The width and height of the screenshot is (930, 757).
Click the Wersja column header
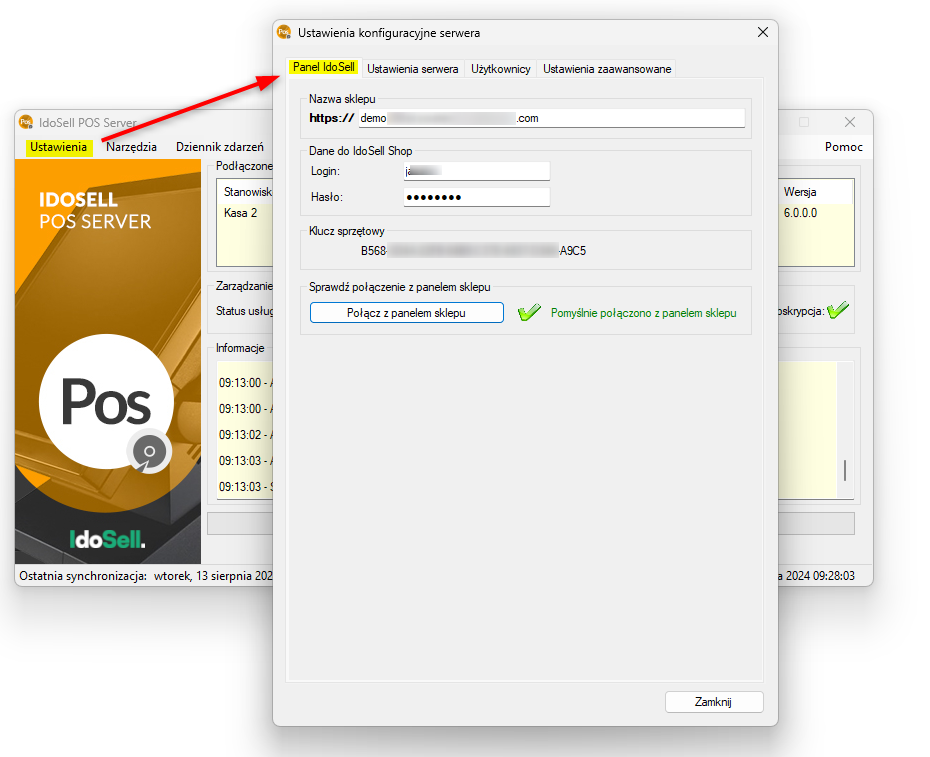(x=800, y=192)
